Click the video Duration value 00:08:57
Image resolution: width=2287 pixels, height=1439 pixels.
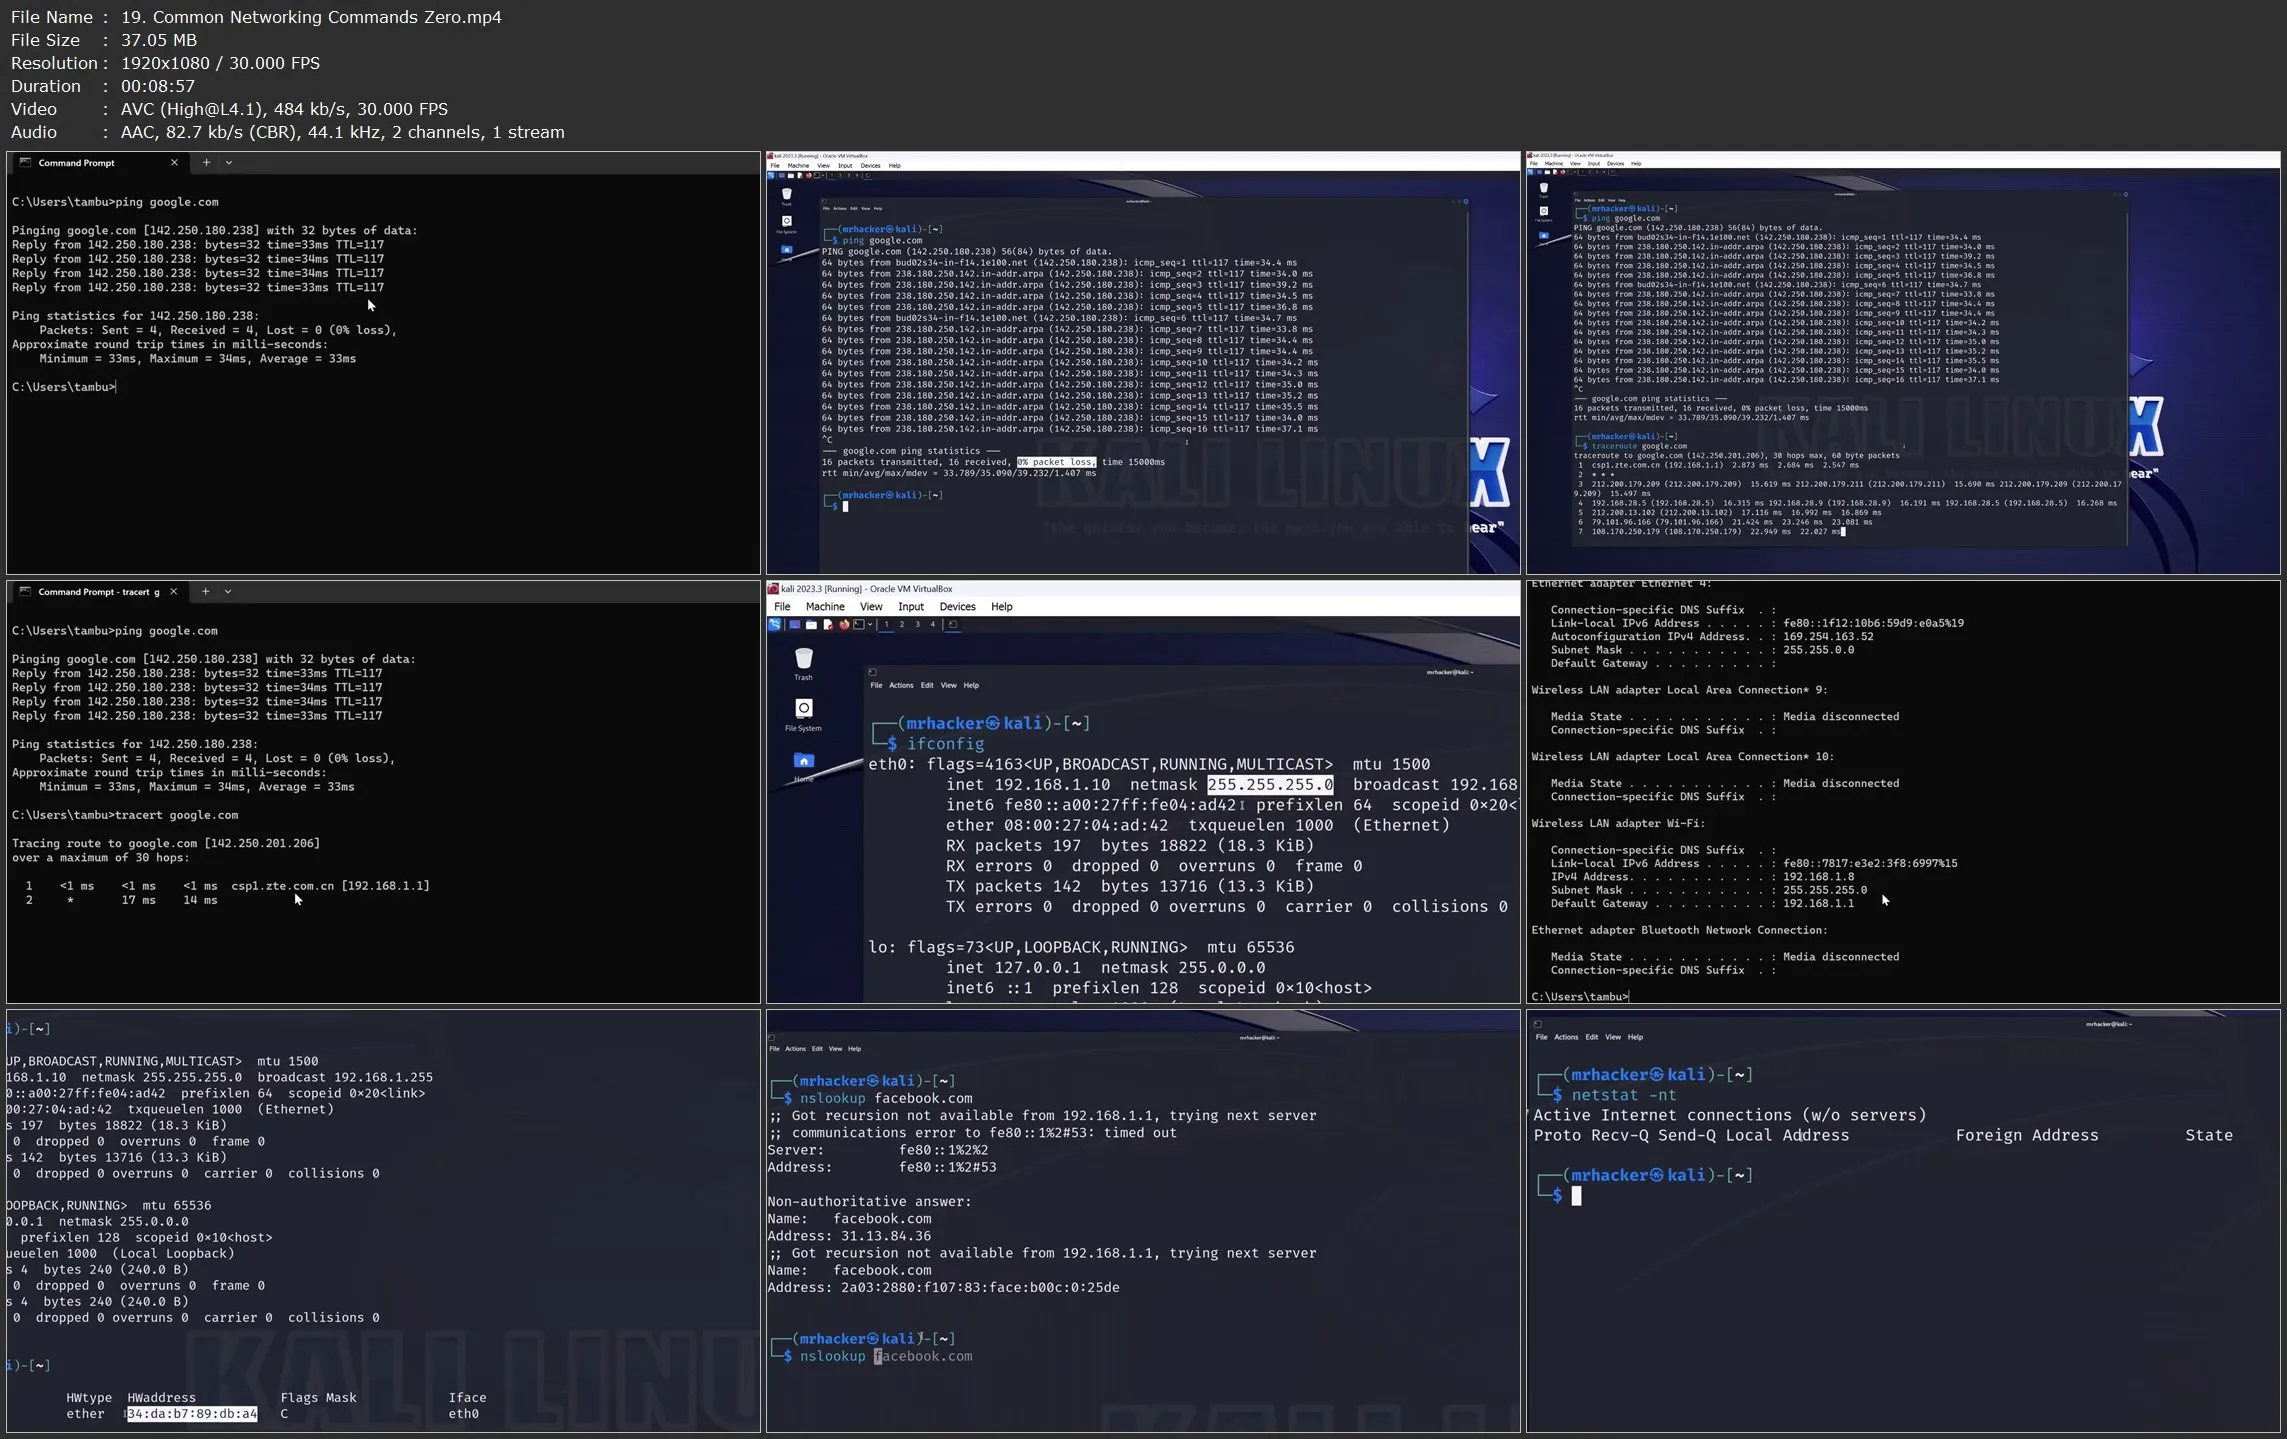pyautogui.click(x=157, y=86)
